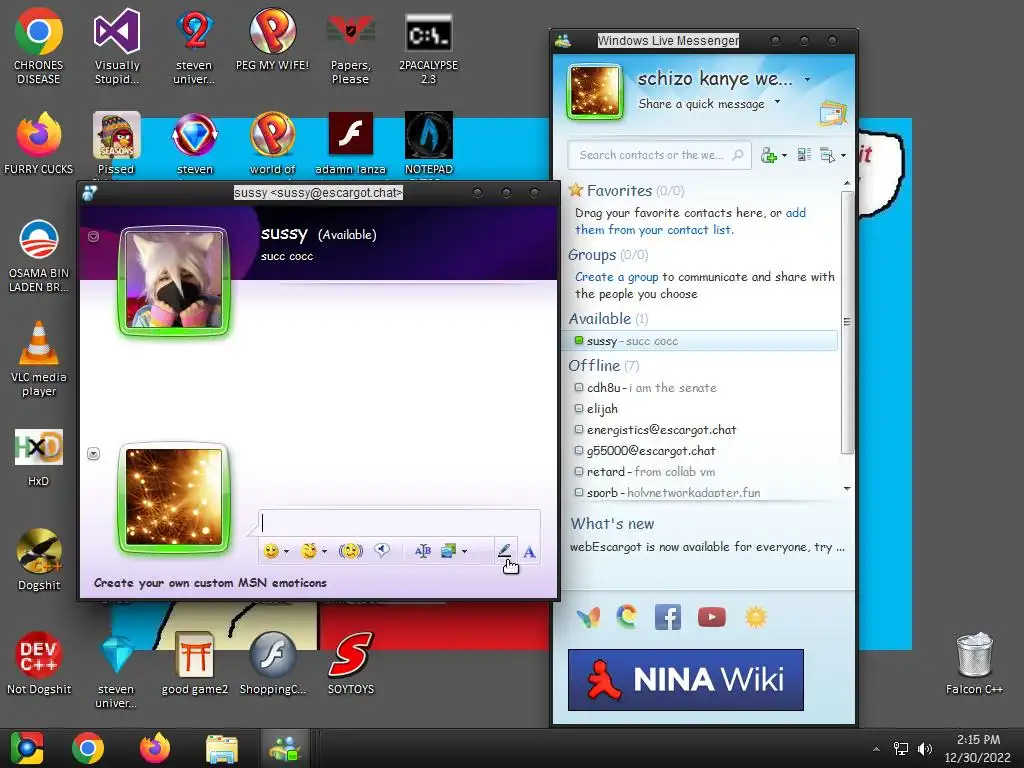Open the winks dropdown arrow

[x=324, y=552]
